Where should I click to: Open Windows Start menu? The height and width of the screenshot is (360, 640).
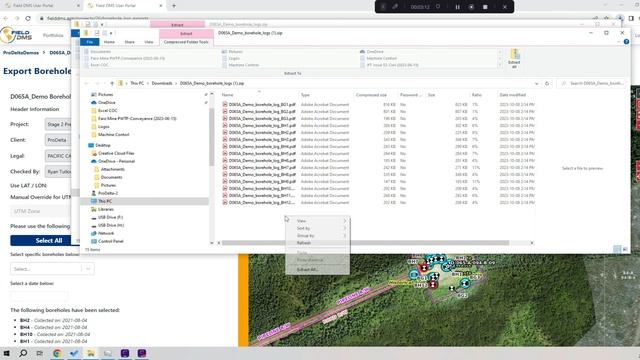(x=6, y=353)
